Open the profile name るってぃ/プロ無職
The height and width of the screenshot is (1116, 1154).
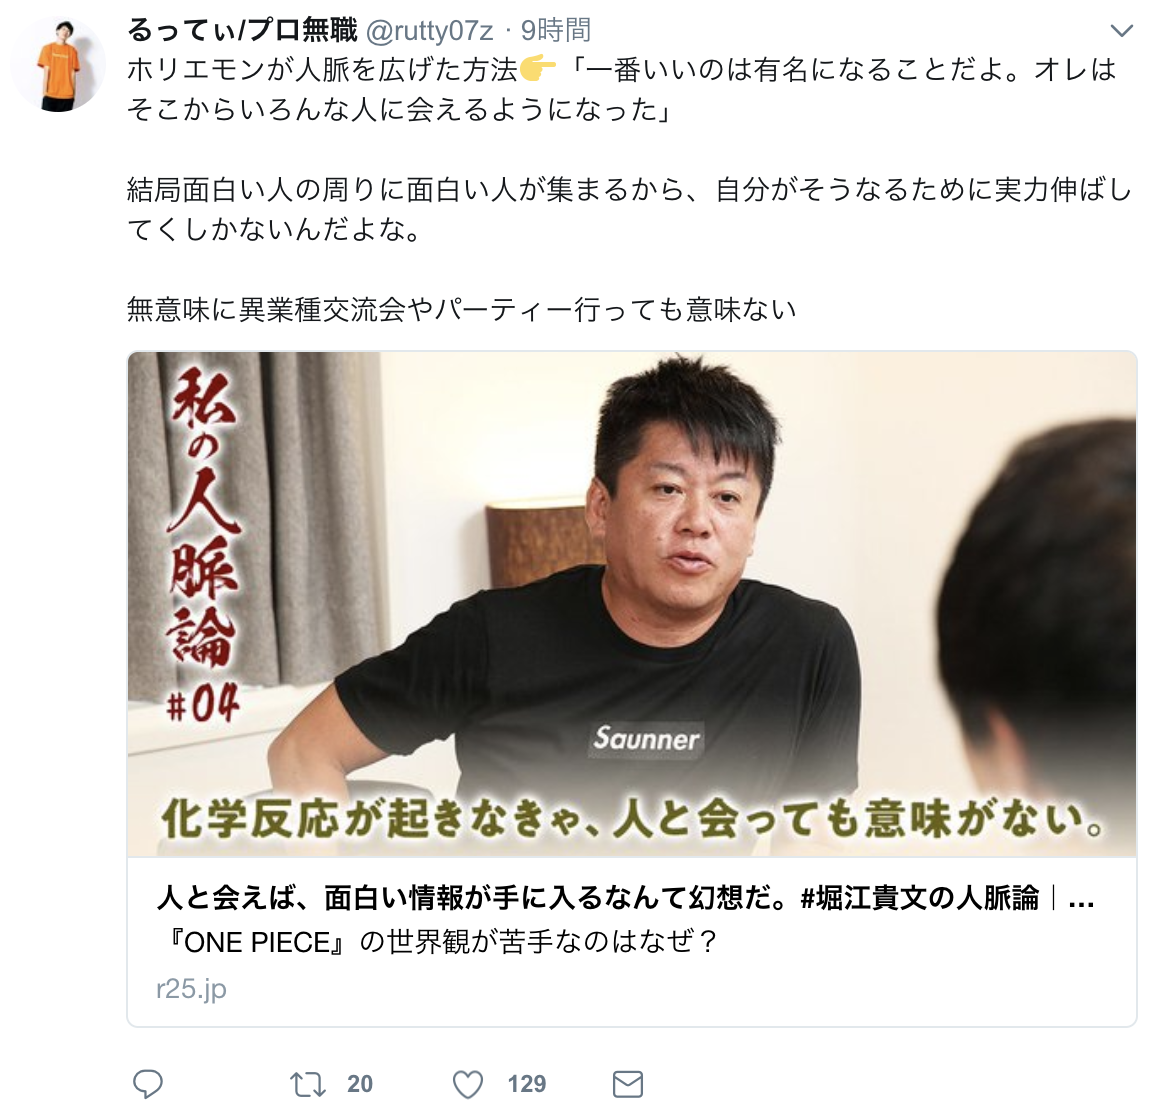[x=242, y=30]
